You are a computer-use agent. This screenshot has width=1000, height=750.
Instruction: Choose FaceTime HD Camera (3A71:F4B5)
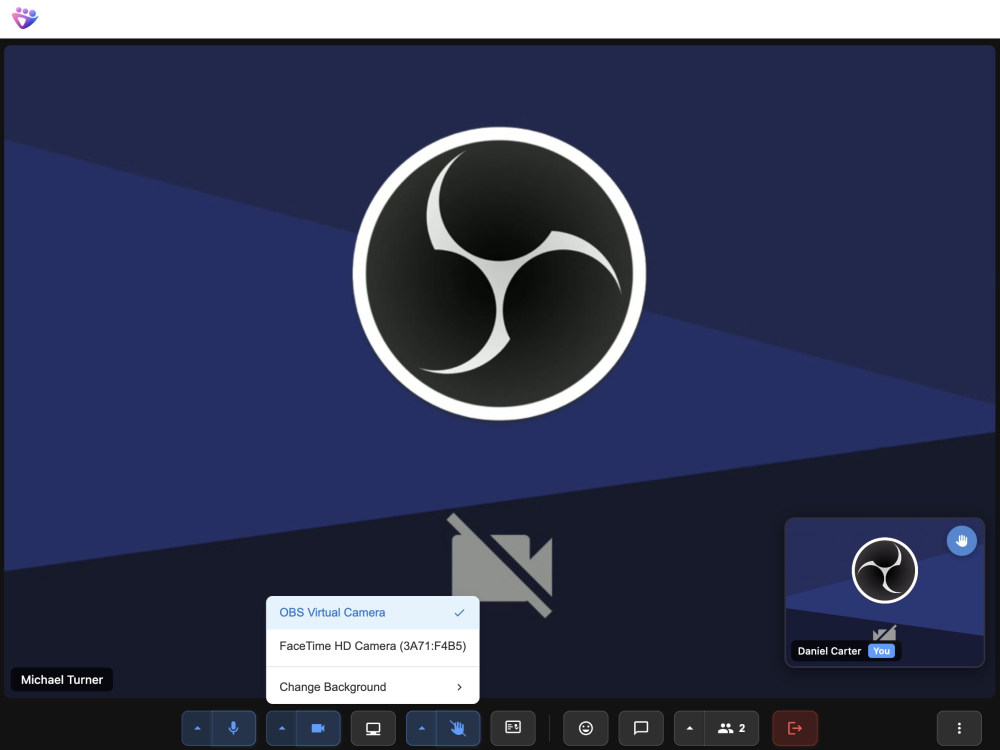[372, 646]
